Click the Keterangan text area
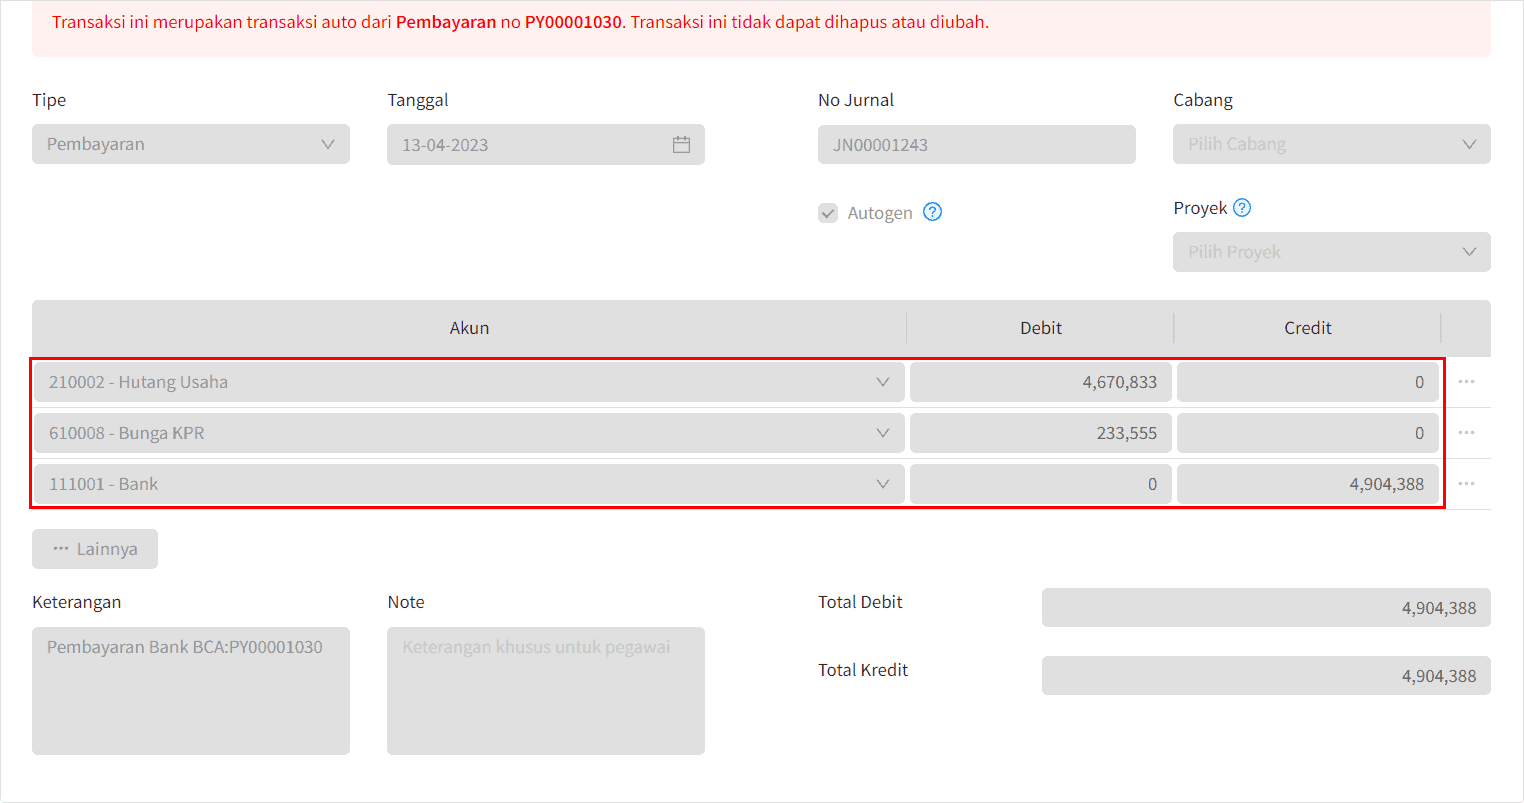The height and width of the screenshot is (803, 1524). tap(191, 691)
